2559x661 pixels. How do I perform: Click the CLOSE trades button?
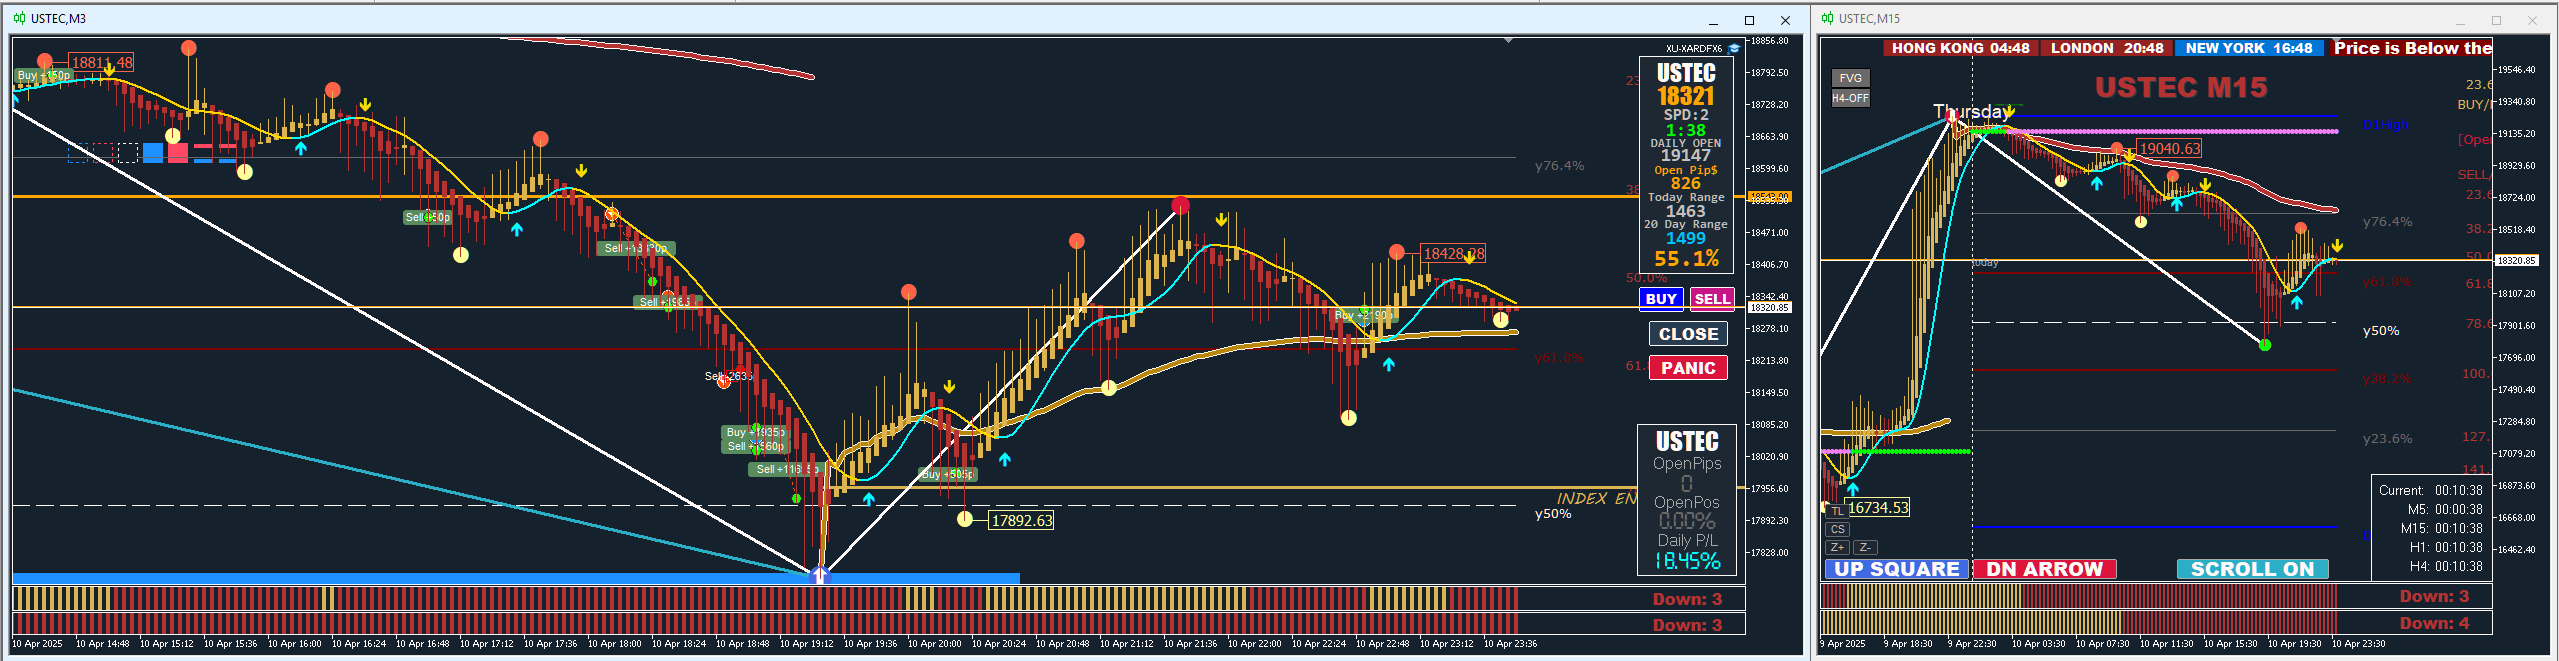point(1688,334)
